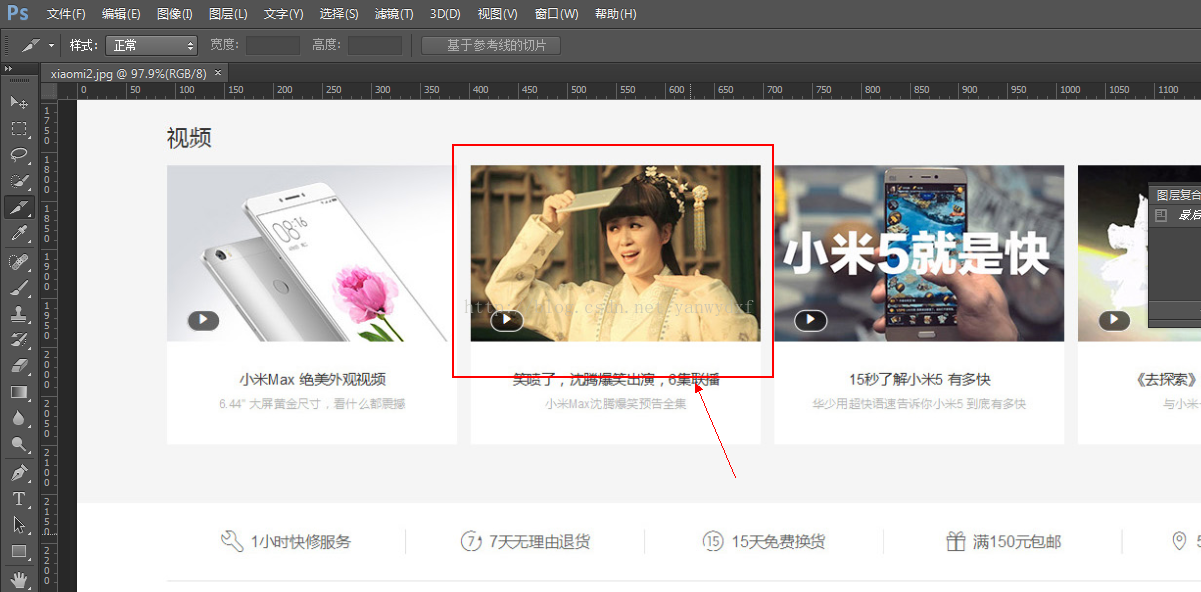The height and width of the screenshot is (592, 1201).
Task: Click play button on 小米Max phone video
Action: (x=203, y=320)
